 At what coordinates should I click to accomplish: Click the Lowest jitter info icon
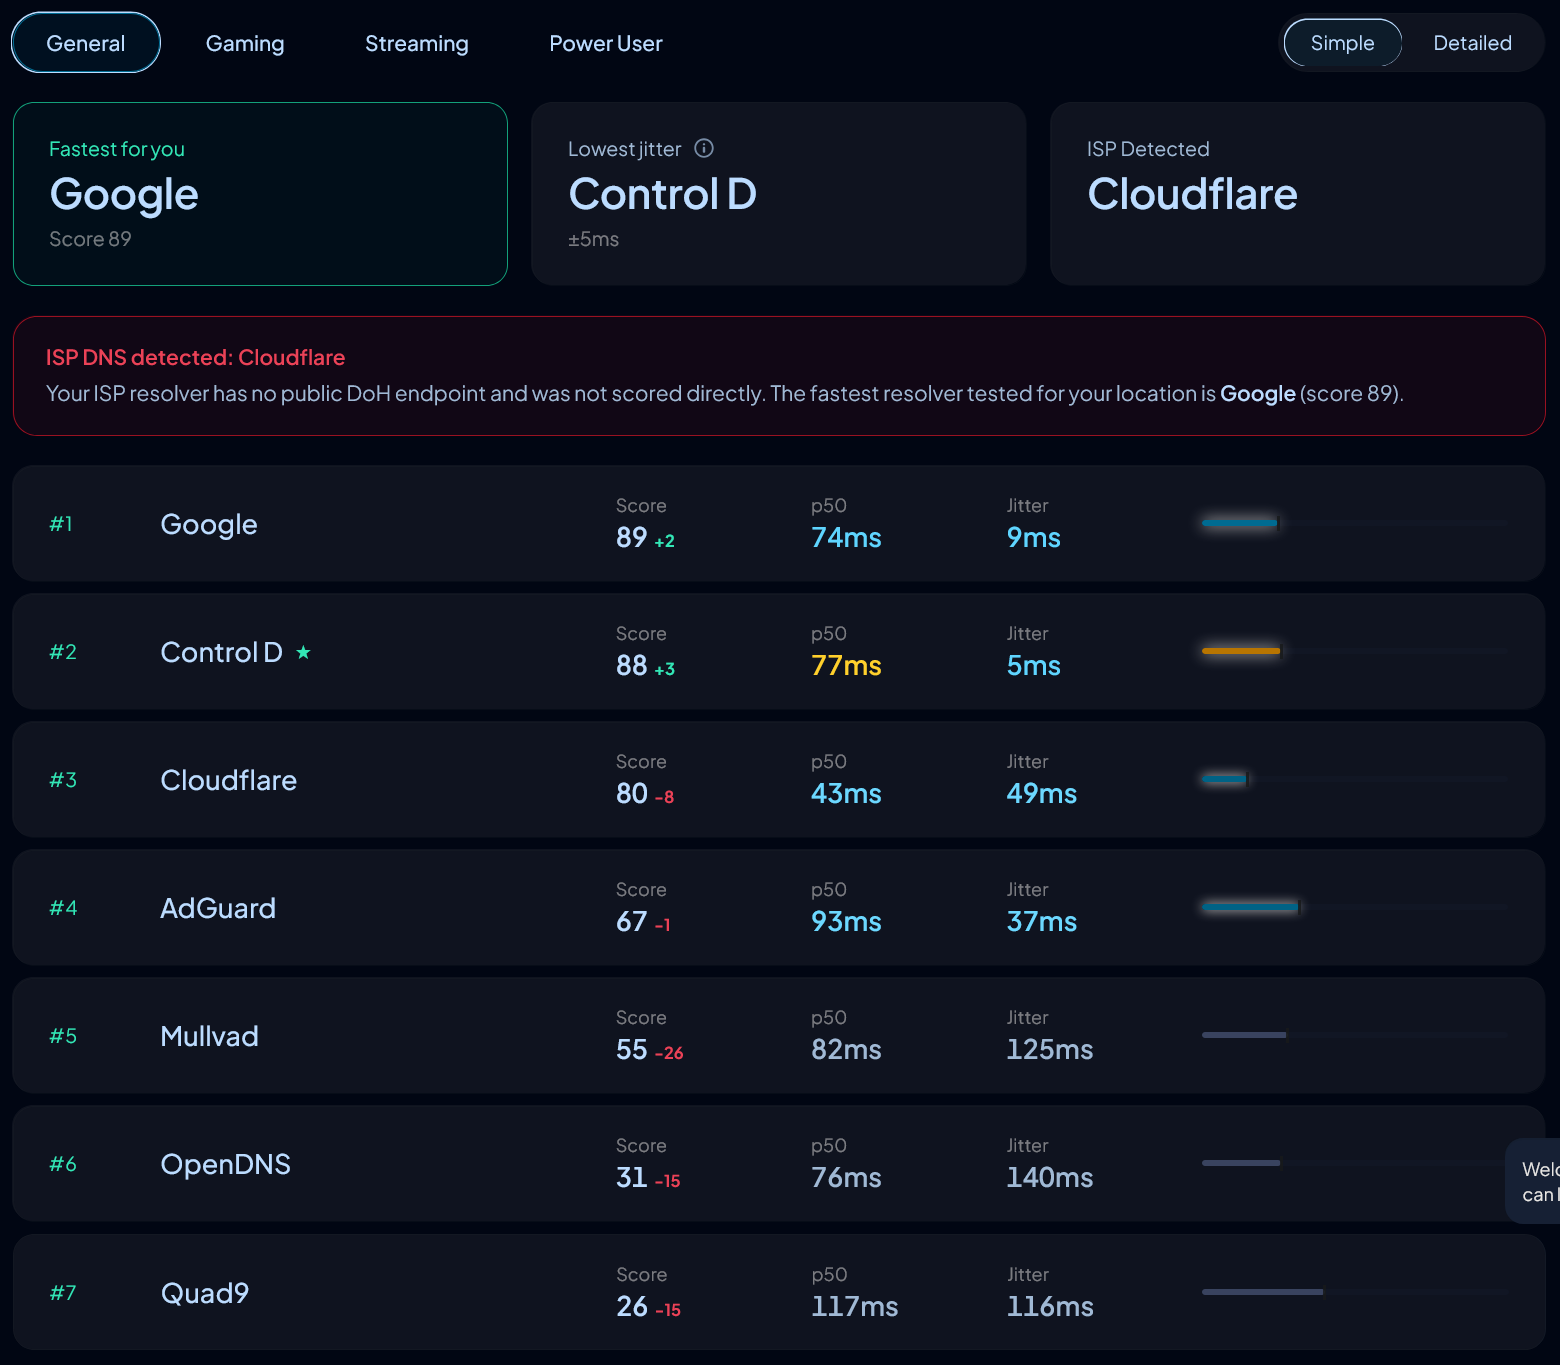[704, 148]
